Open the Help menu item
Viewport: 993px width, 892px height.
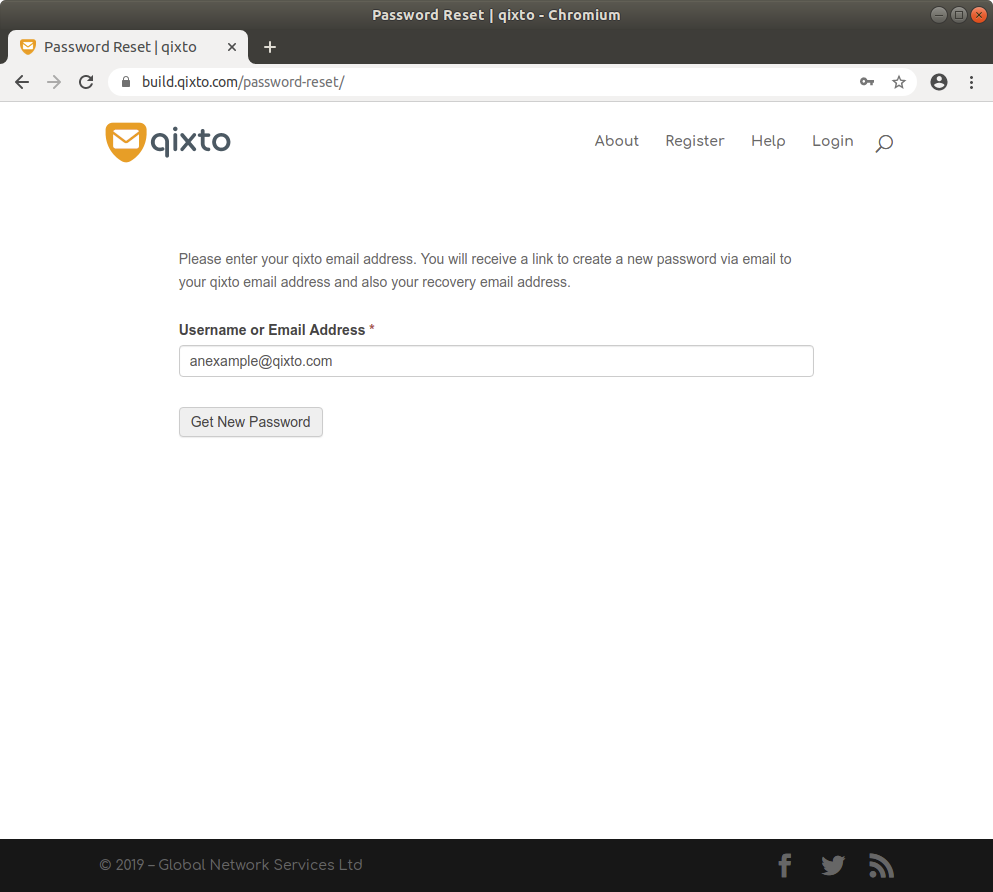click(768, 141)
